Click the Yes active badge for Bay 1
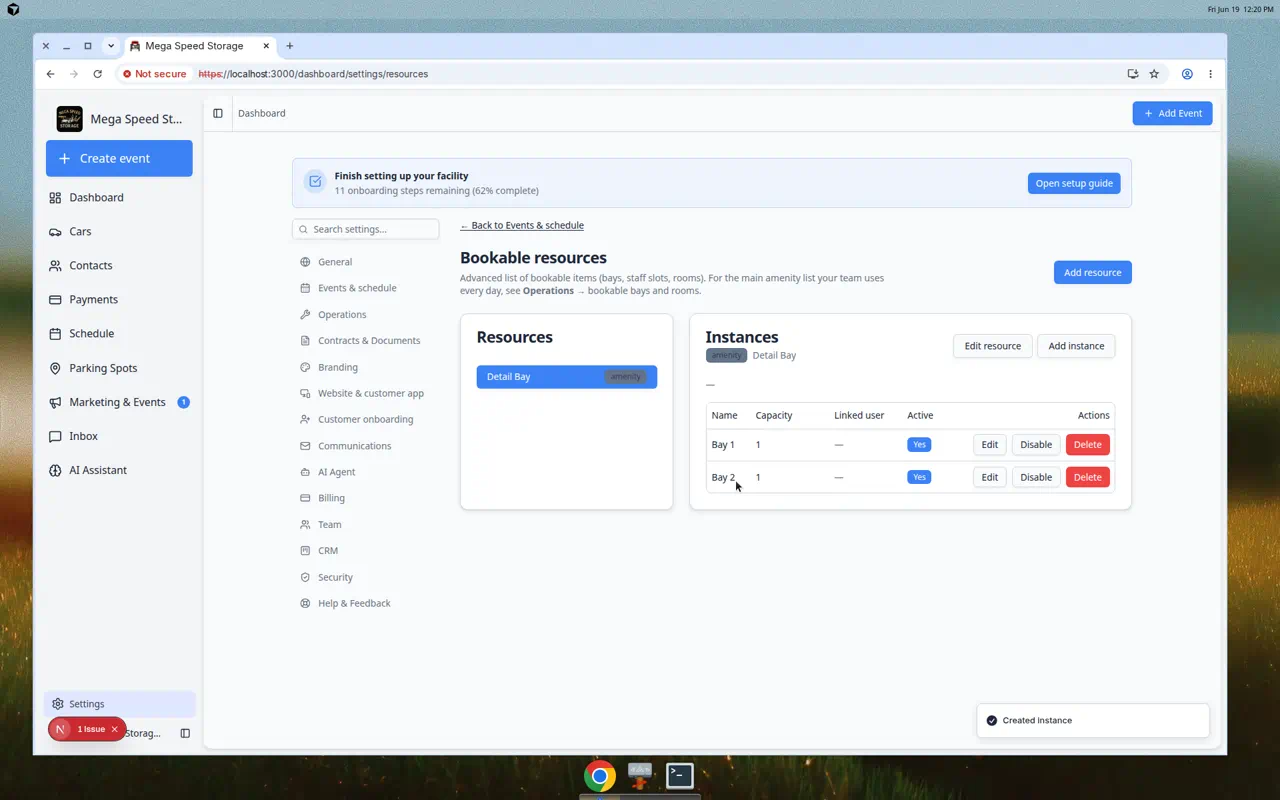 [x=919, y=445]
